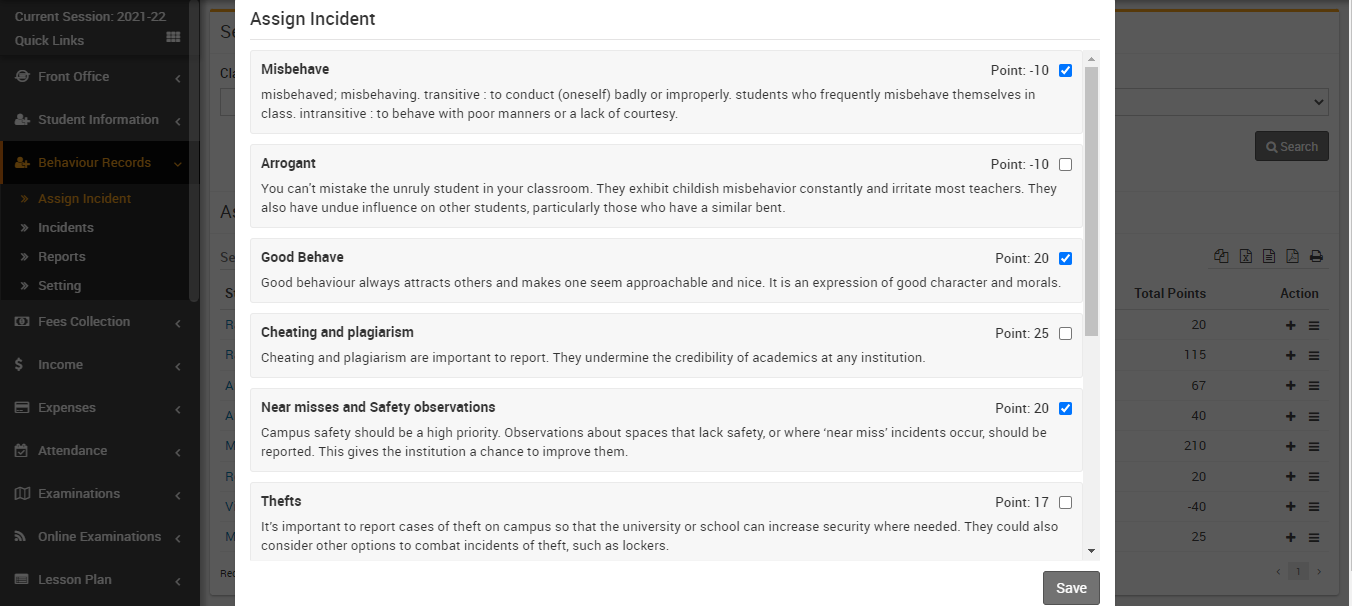Export table as PDF icon
The width and height of the screenshot is (1352, 606).
coord(1292,256)
